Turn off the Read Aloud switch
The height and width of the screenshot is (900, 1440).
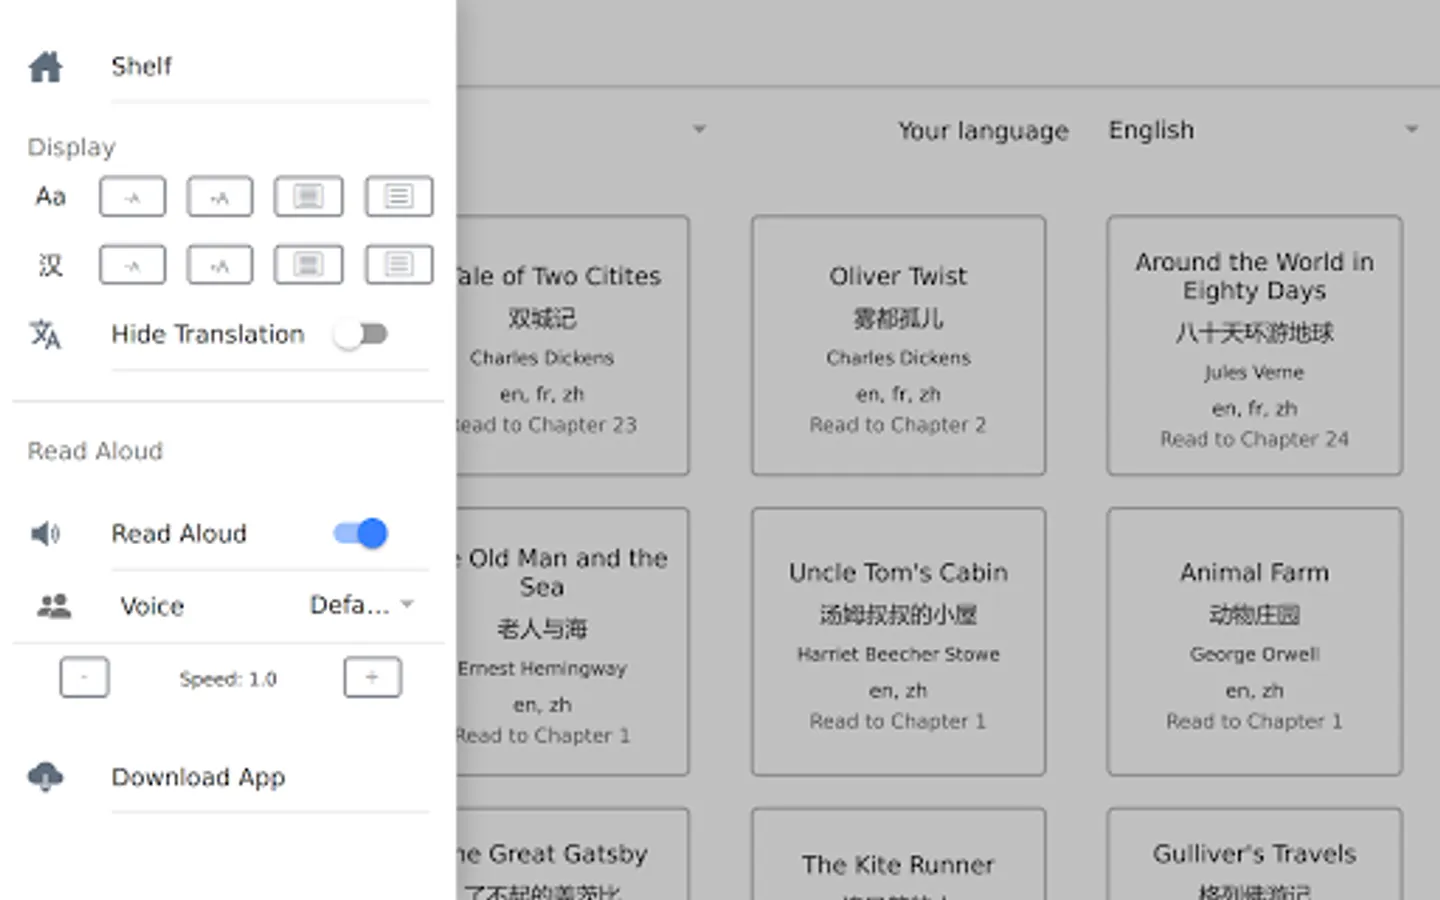[361, 534]
